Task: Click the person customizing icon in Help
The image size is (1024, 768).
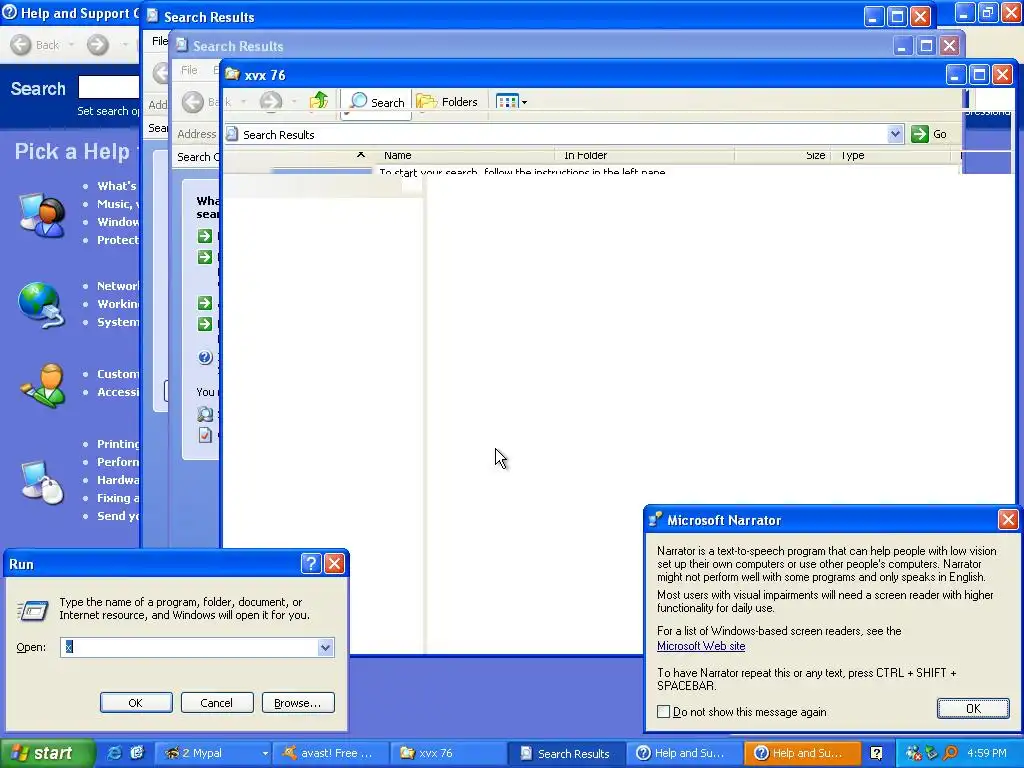Action: 43,385
